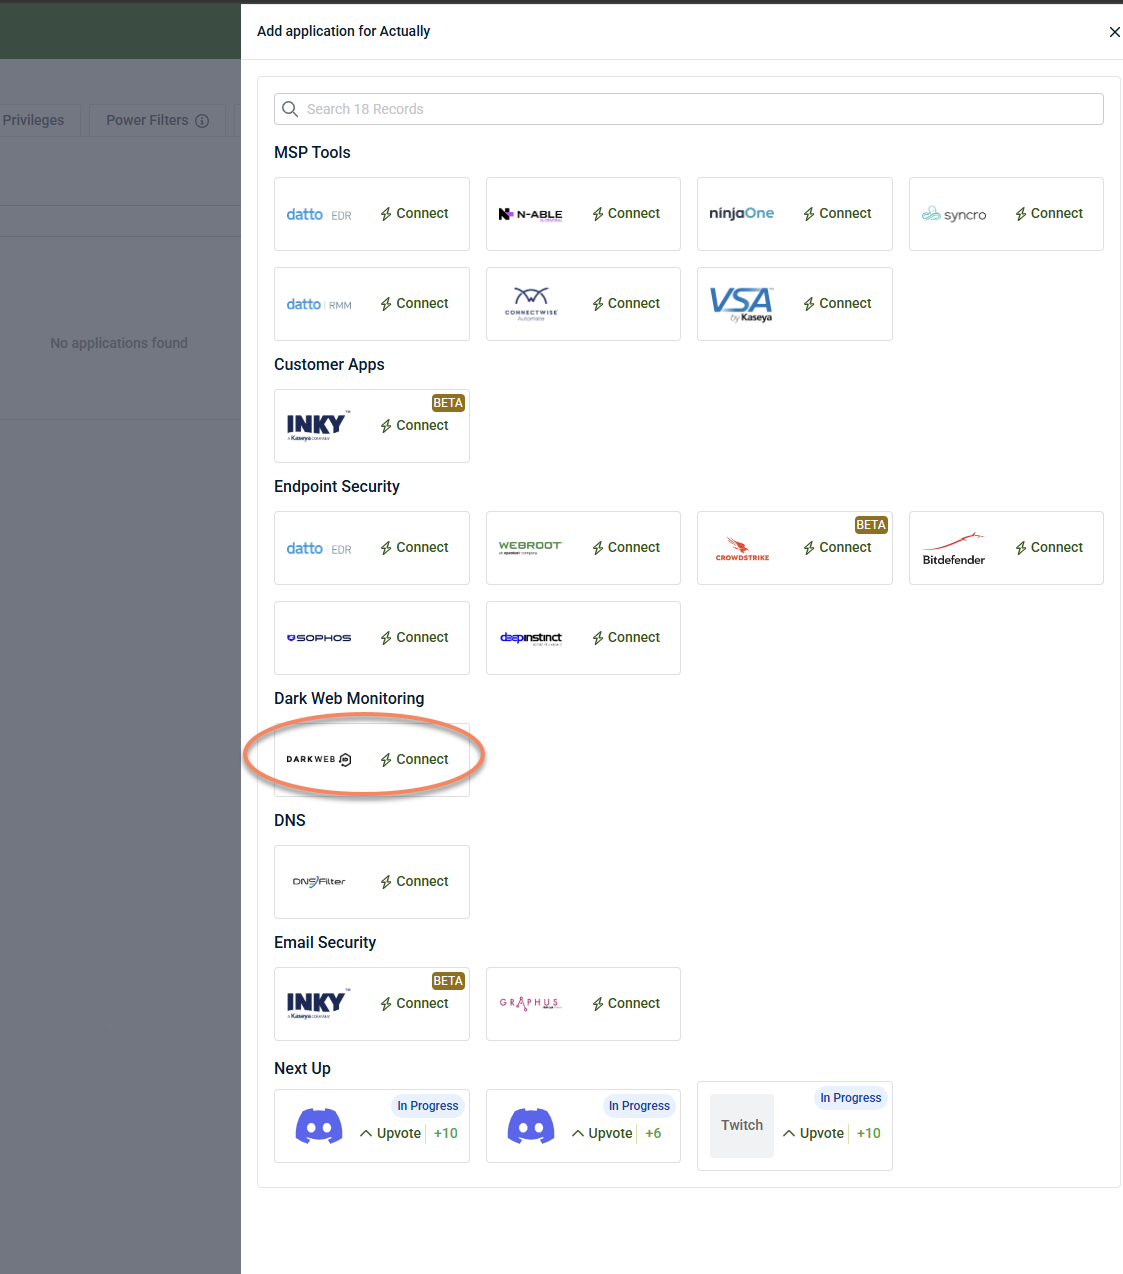Upvote the first Discord integration with +10
This screenshot has width=1123, height=1274.
pyautogui.click(x=391, y=1133)
